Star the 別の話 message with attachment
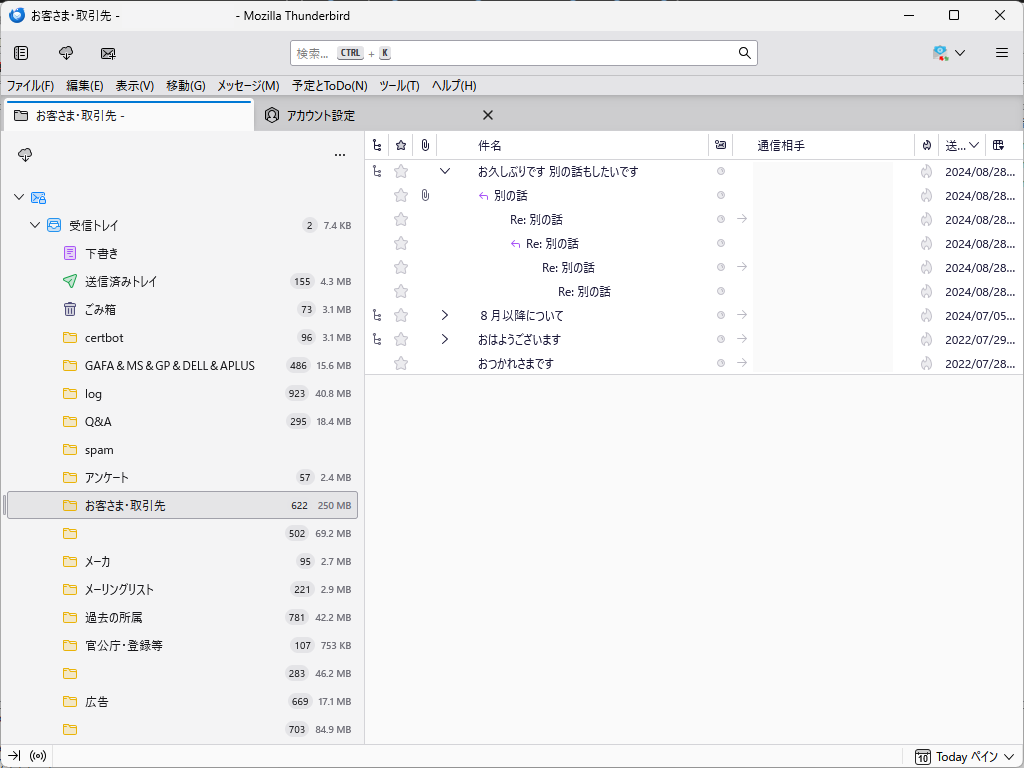This screenshot has height=768, width=1024. coord(401,195)
